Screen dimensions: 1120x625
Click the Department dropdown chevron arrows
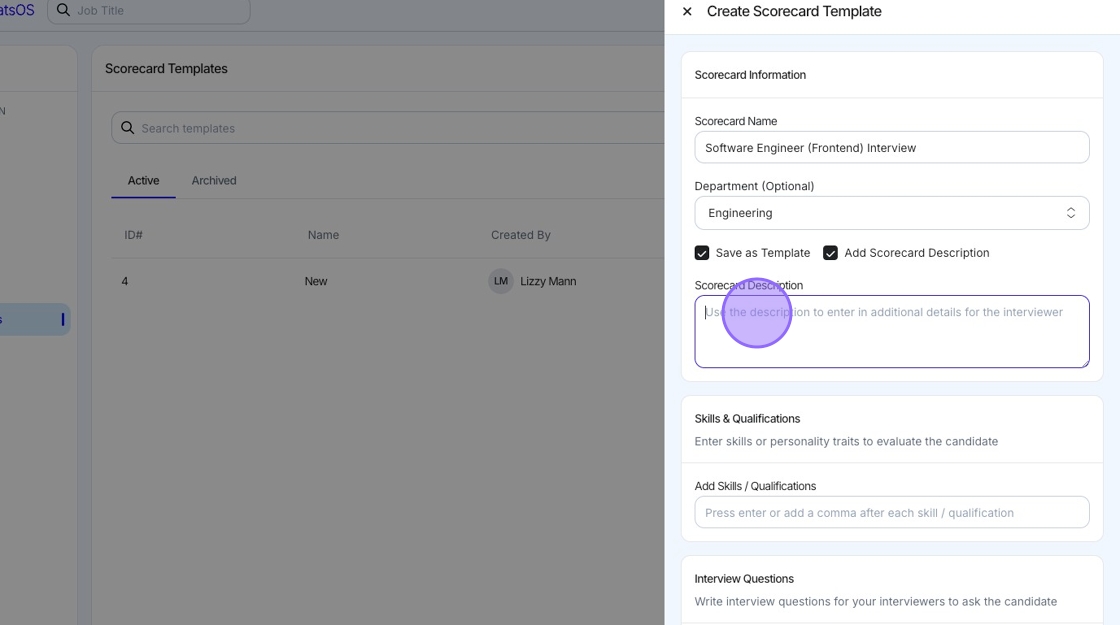click(x=1071, y=213)
